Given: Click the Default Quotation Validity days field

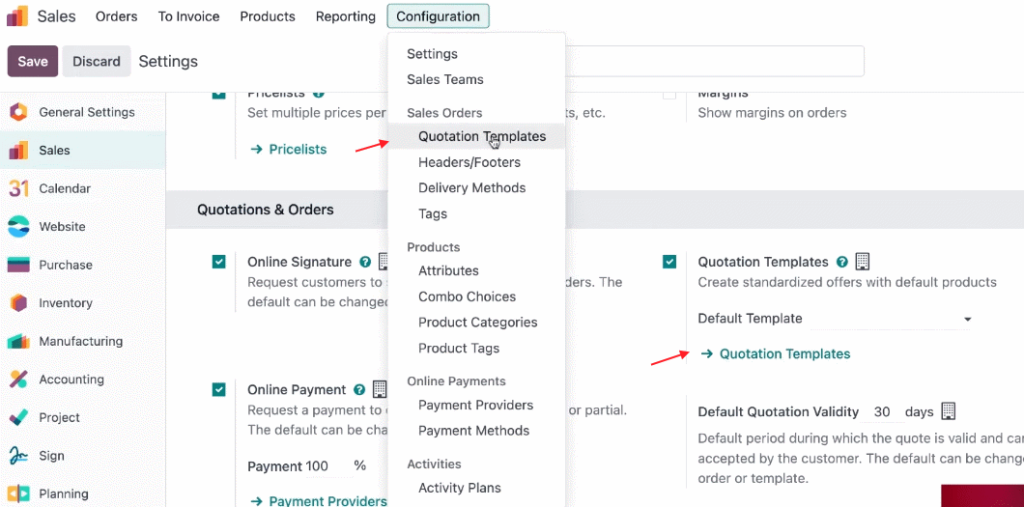Looking at the screenshot, I should tap(882, 412).
